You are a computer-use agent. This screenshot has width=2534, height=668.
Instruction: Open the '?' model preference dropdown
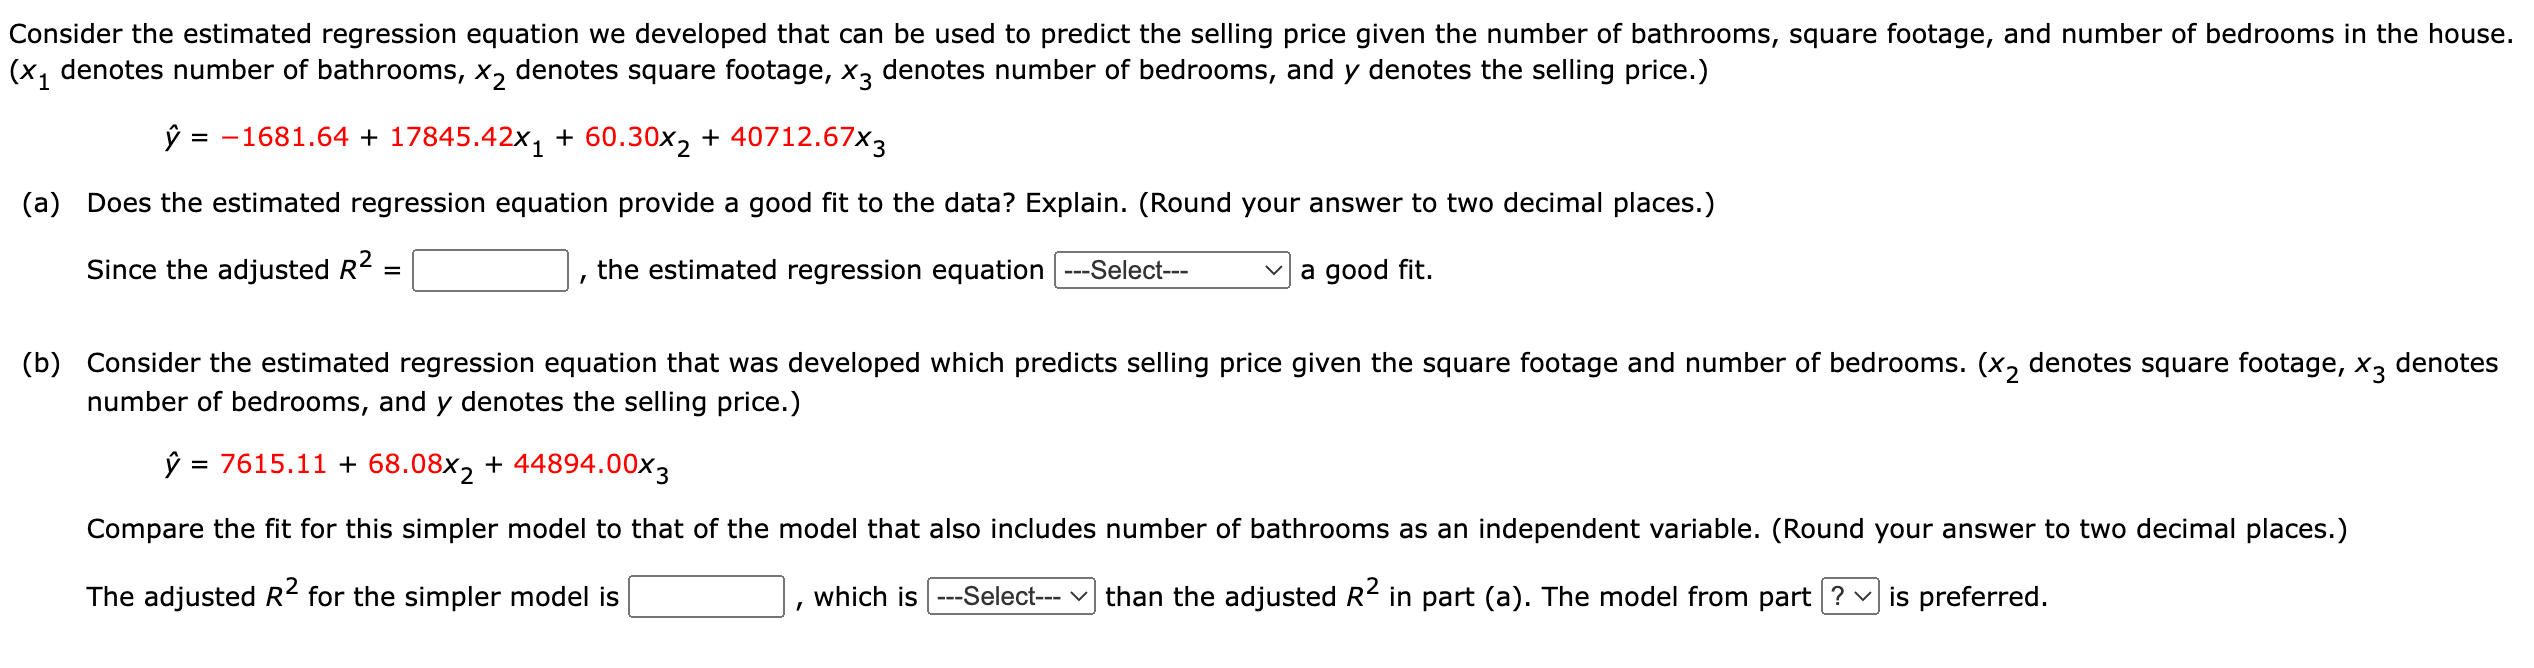(1850, 597)
